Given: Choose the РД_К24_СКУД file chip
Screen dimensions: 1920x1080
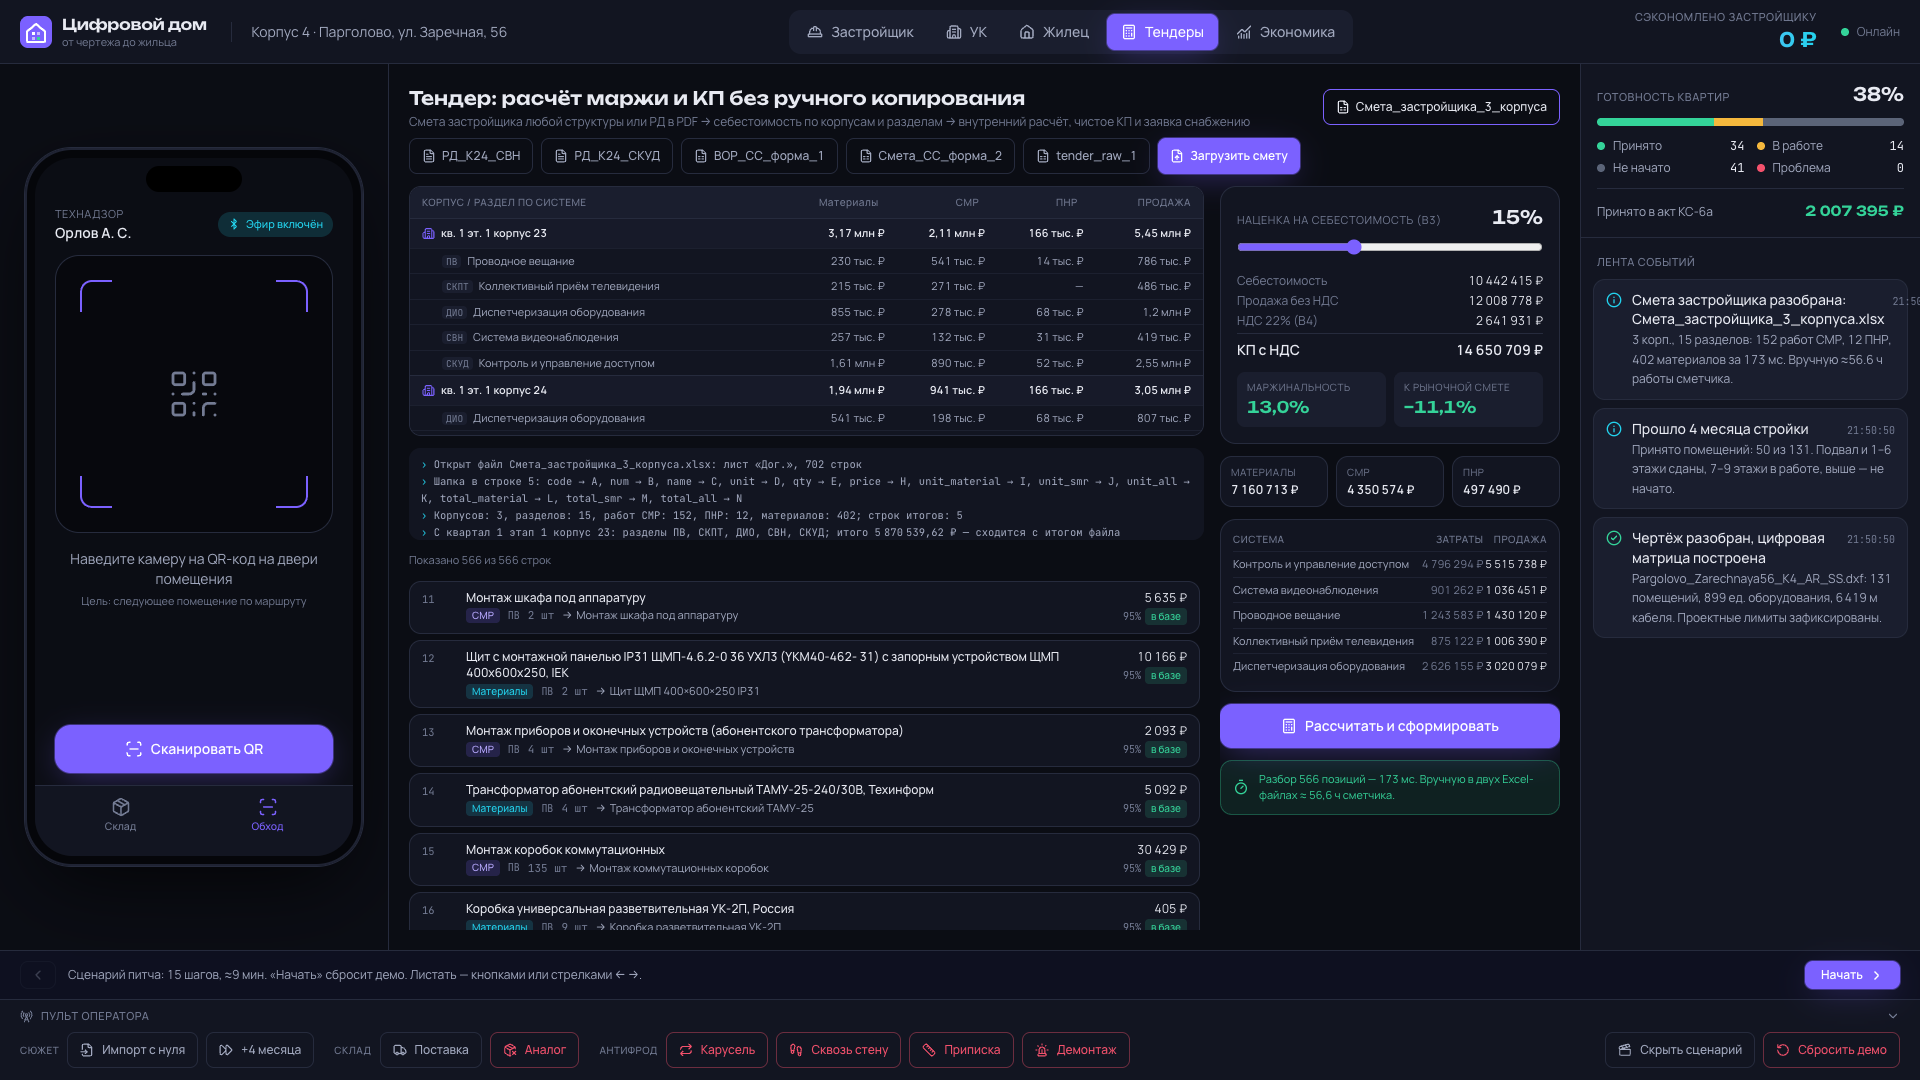Looking at the screenshot, I should coord(607,156).
